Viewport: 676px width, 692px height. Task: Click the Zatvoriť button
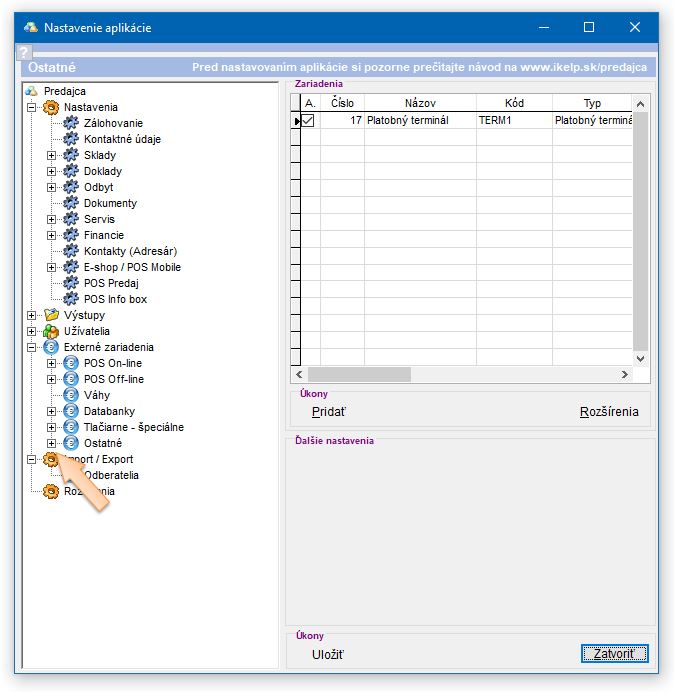614,654
